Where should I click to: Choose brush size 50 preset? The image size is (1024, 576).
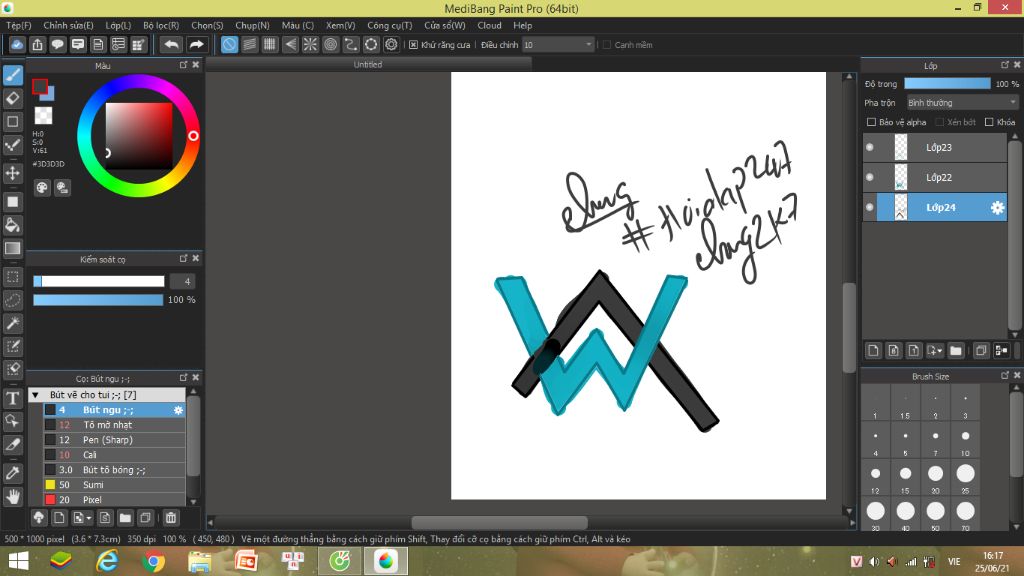coord(935,516)
